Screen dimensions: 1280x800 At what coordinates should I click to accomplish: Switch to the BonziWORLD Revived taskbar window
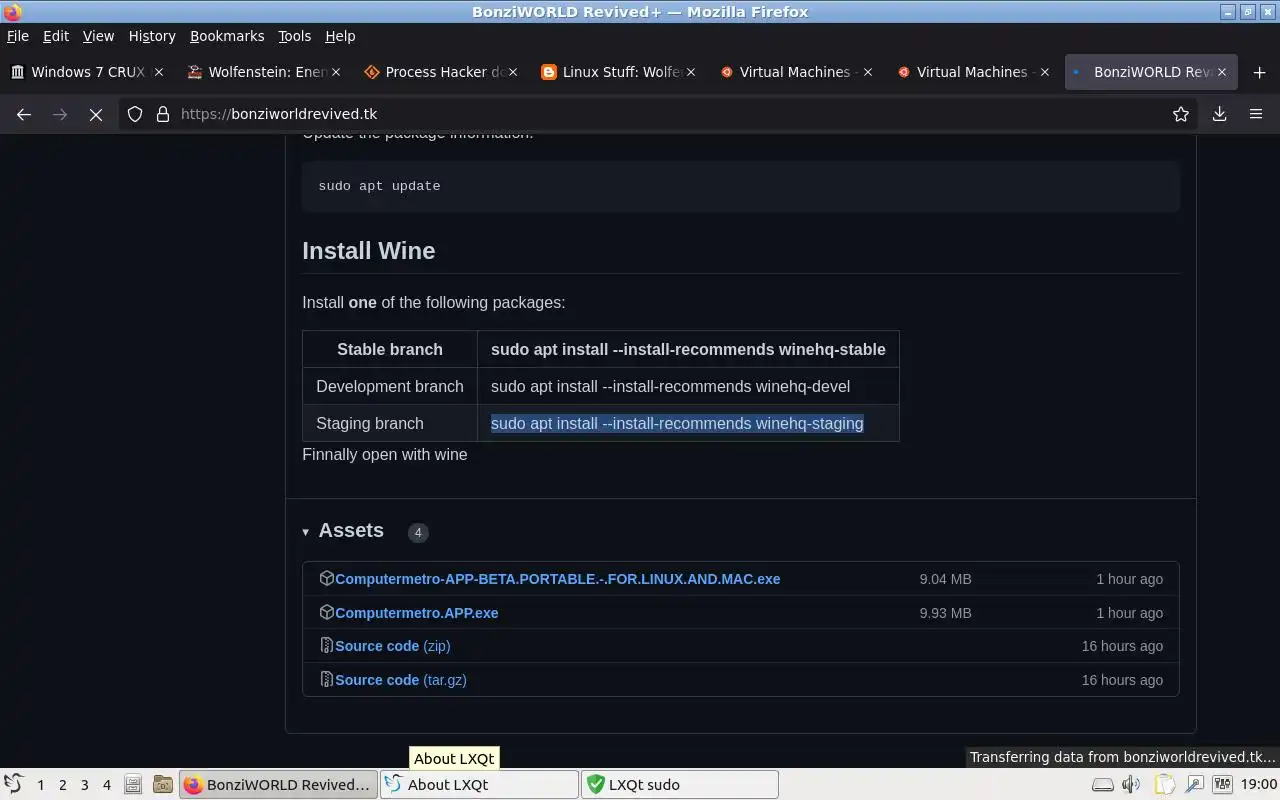[279, 785]
